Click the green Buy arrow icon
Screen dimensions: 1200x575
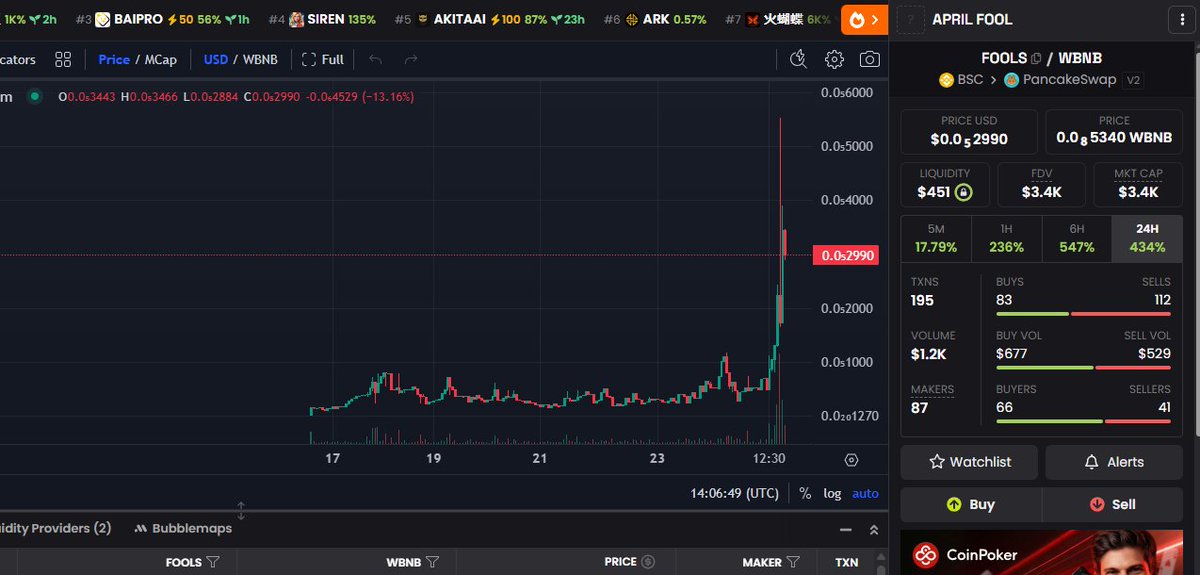[x=954, y=504]
